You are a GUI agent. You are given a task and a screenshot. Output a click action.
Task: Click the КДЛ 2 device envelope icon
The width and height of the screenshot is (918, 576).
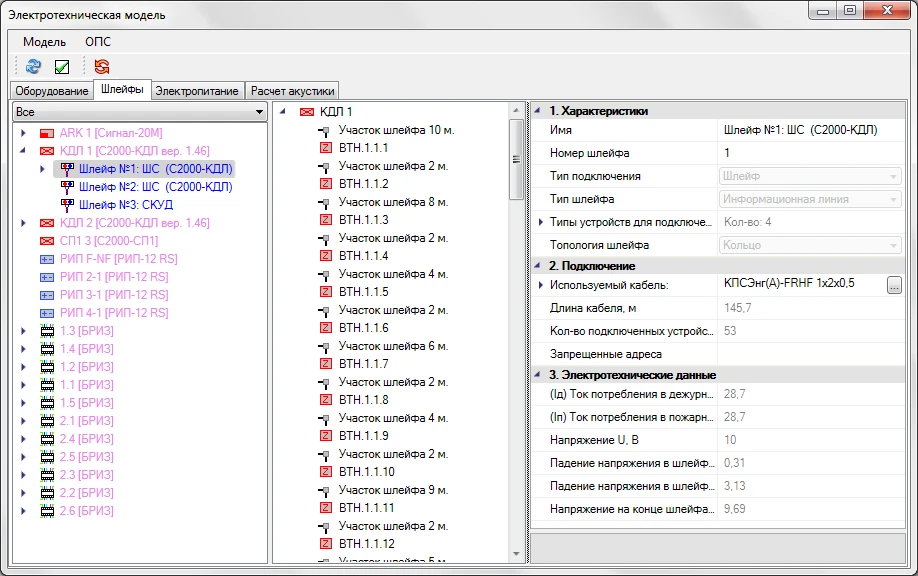click(46, 223)
